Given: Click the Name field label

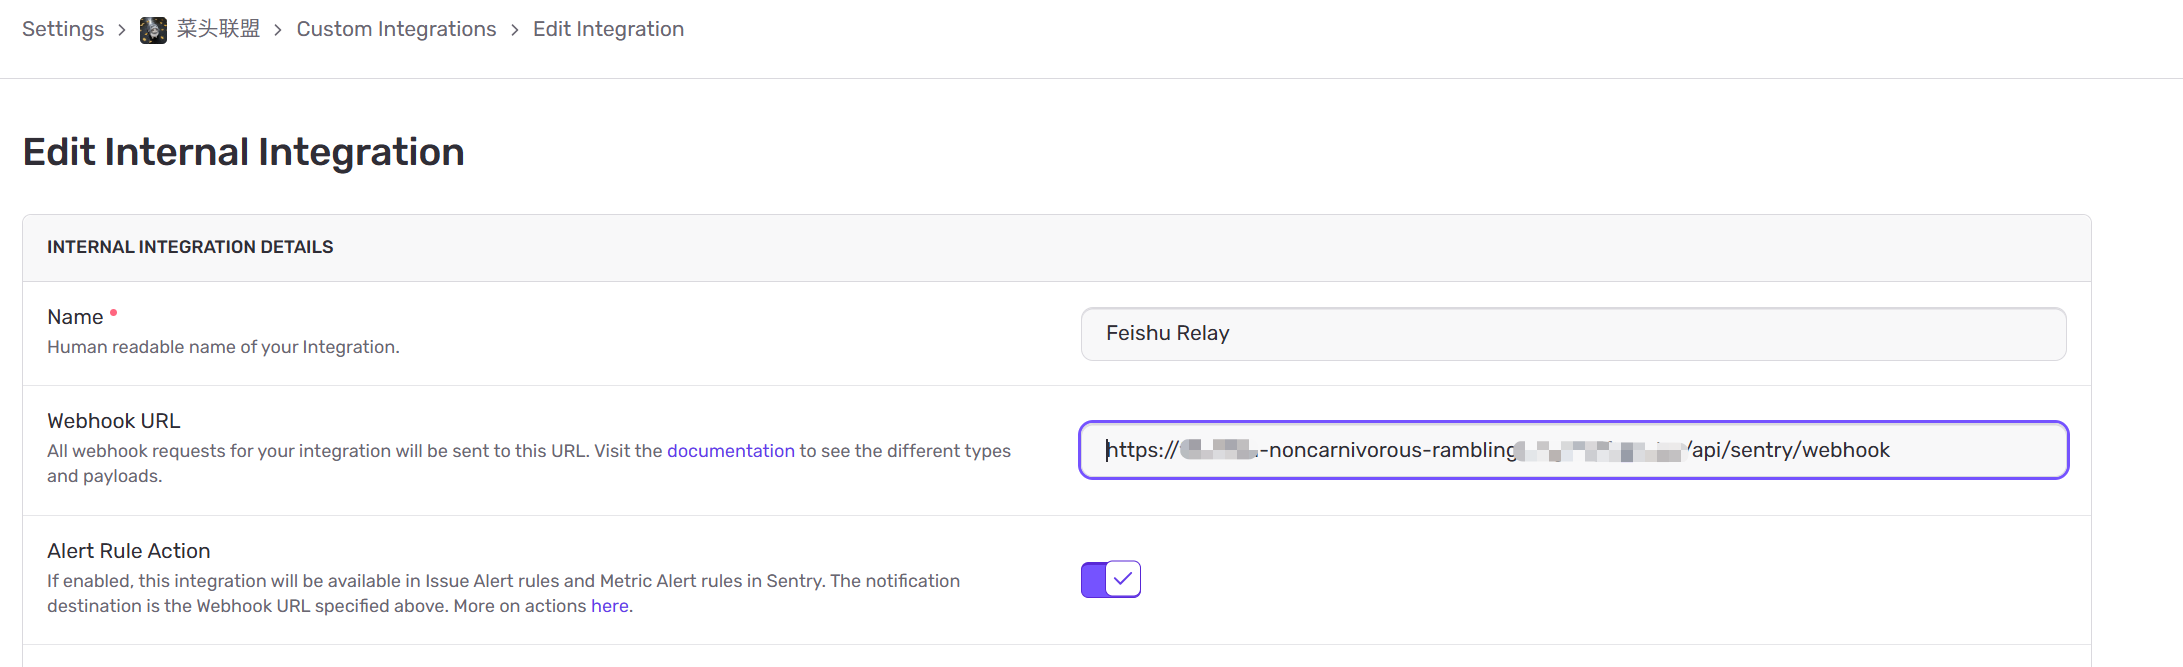Looking at the screenshot, I should [75, 317].
